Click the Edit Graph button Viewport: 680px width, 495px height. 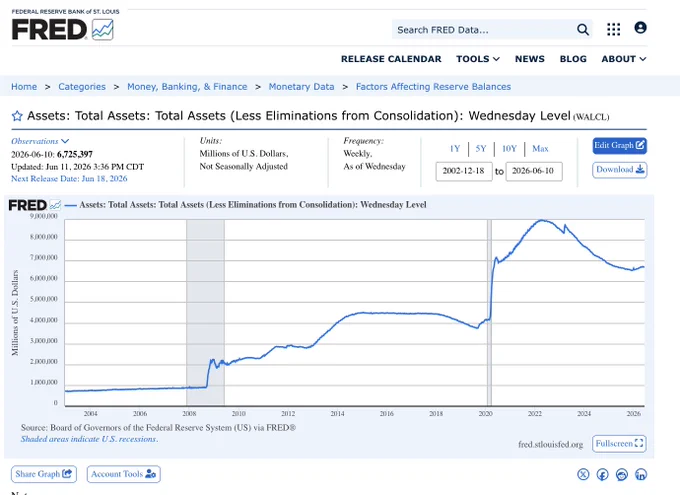point(619,146)
